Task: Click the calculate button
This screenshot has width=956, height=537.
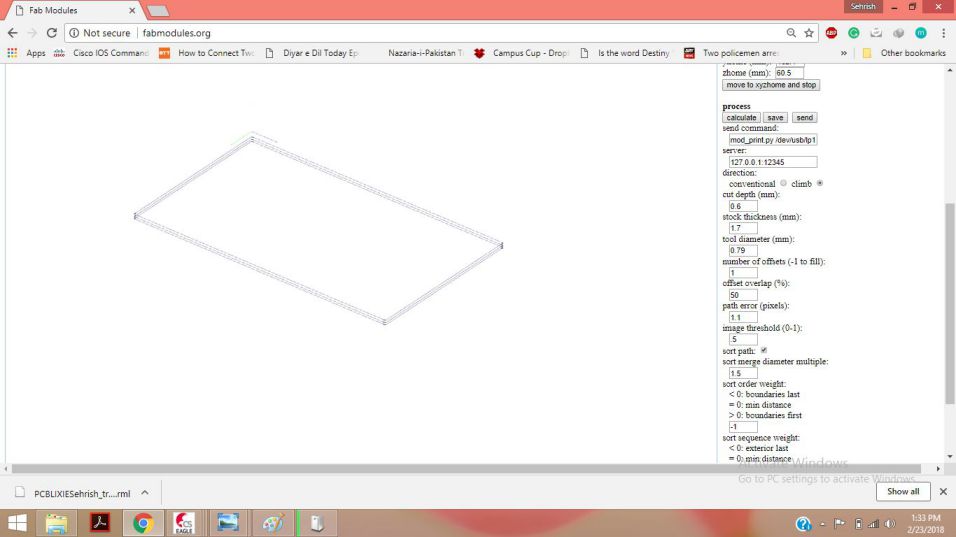Action: [741, 118]
